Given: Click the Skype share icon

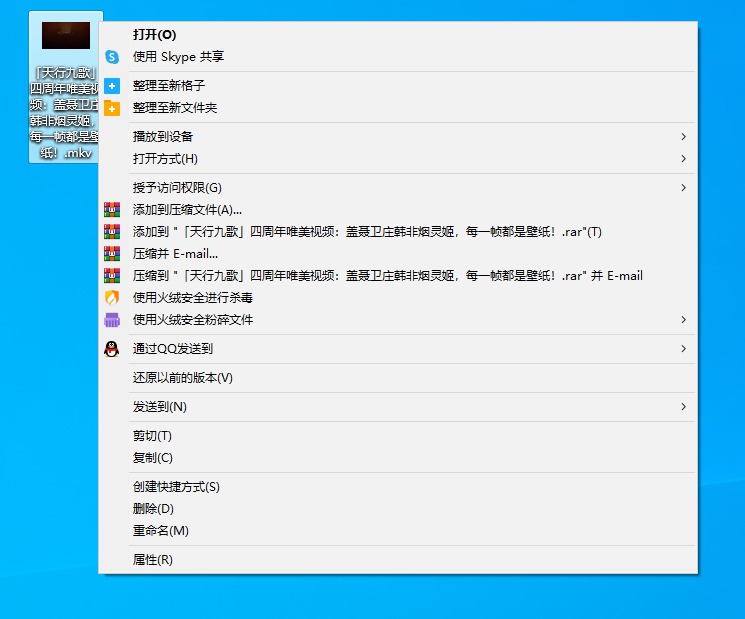Looking at the screenshot, I should point(112,57).
